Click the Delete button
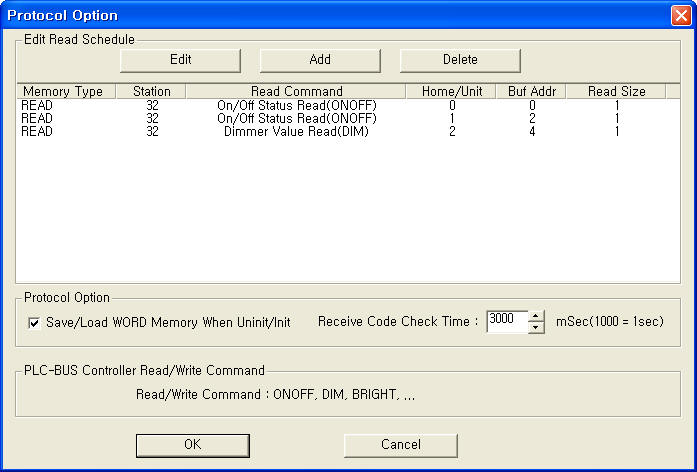The width and height of the screenshot is (697, 472). 460,60
